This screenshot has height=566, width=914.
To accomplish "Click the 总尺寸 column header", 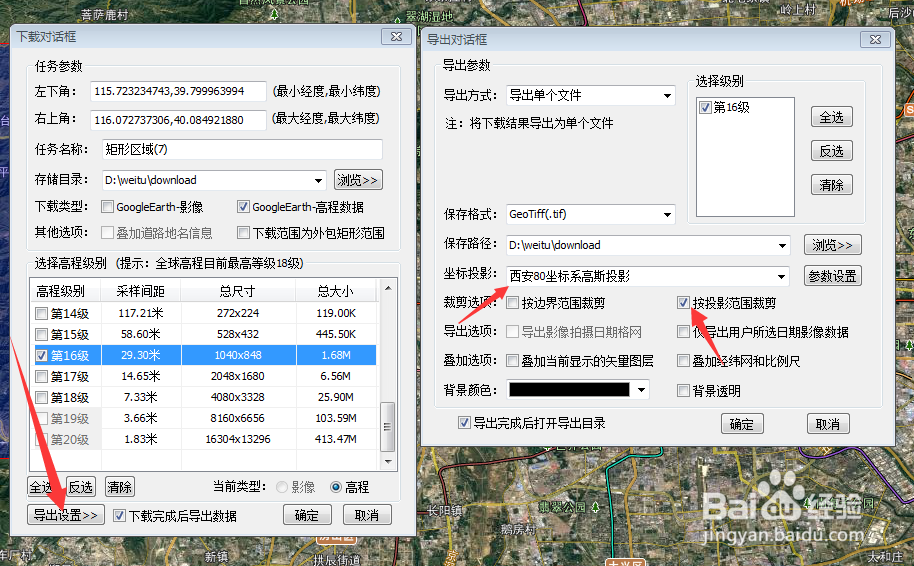I will pyautogui.click(x=238, y=291).
